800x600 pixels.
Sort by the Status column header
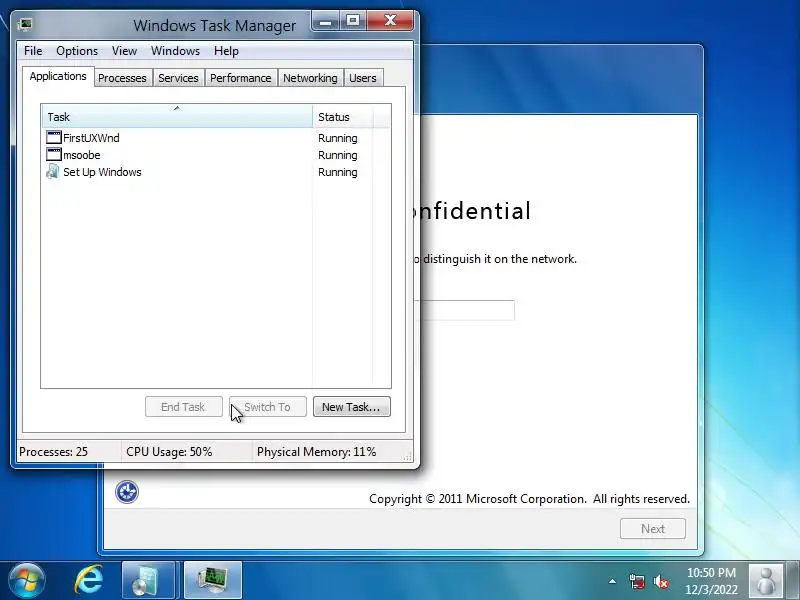[x=343, y=117]
